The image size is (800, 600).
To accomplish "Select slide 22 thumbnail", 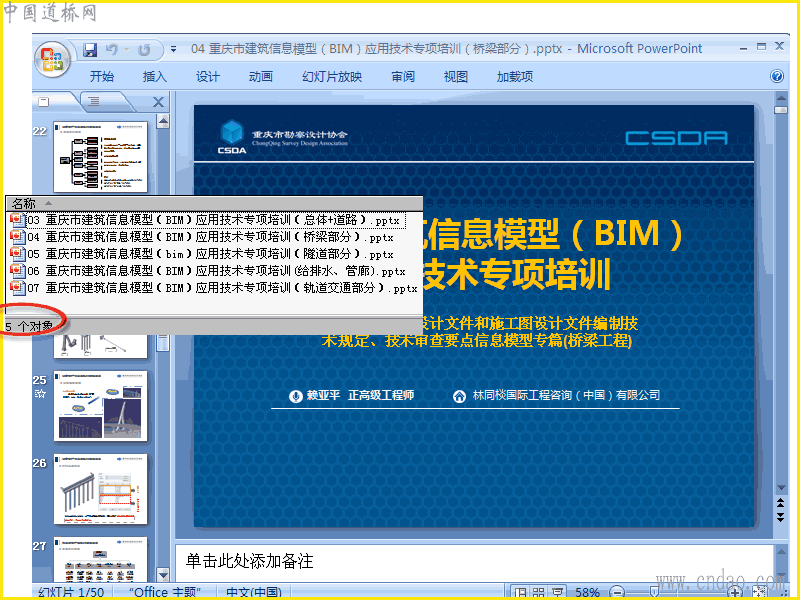I will point(101,157).
